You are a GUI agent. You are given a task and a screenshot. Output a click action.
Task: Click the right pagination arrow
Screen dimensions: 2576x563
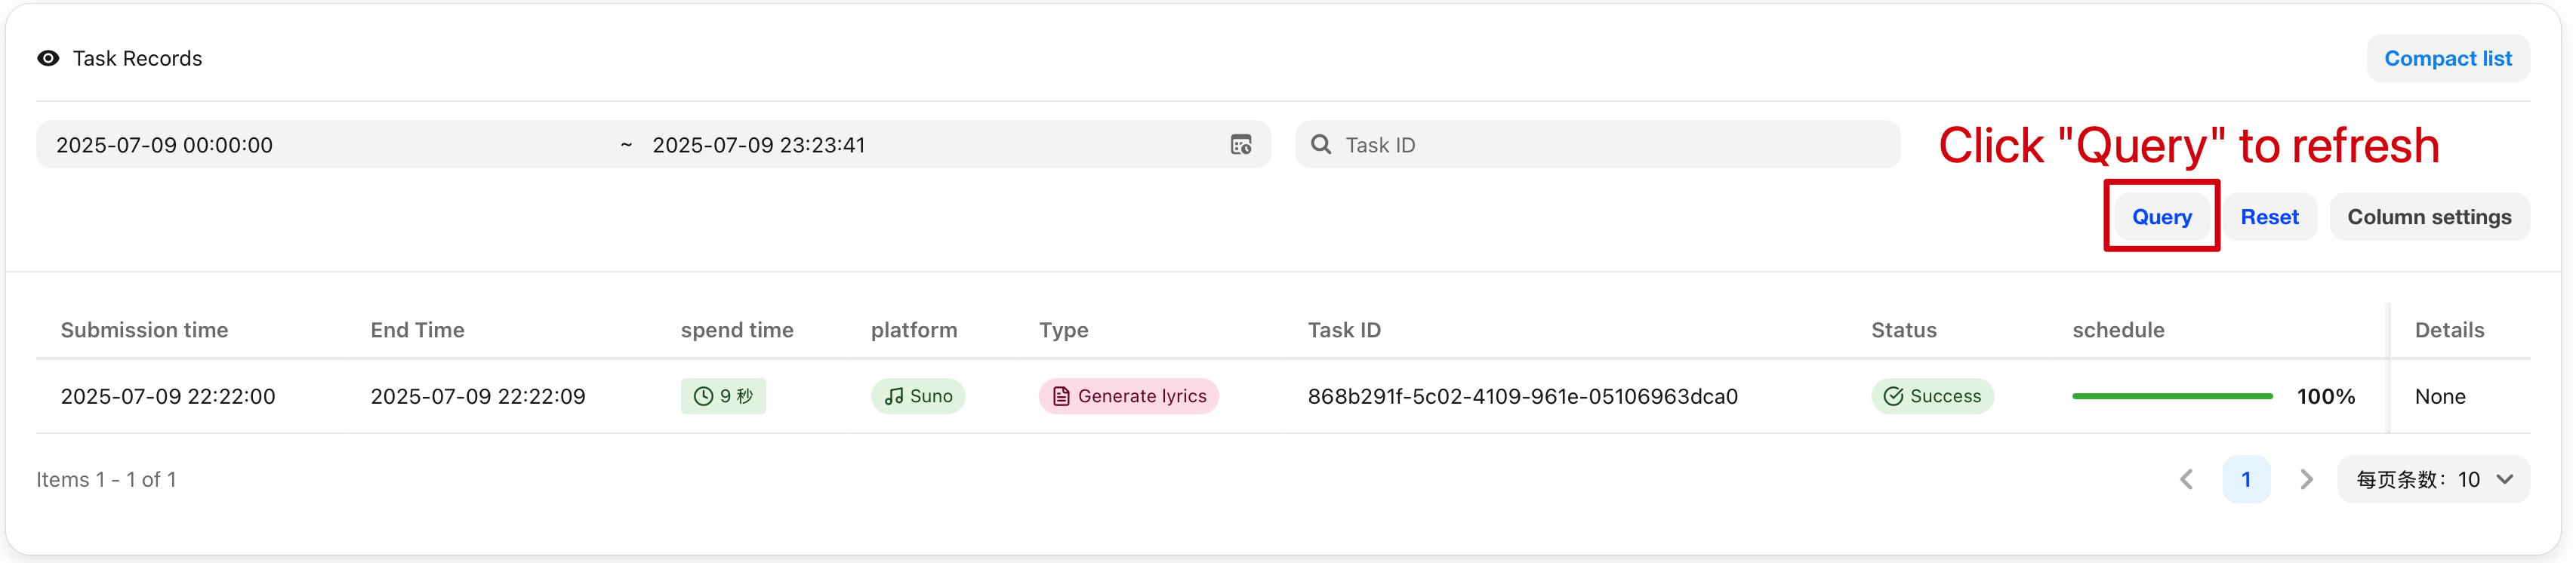2306,479
